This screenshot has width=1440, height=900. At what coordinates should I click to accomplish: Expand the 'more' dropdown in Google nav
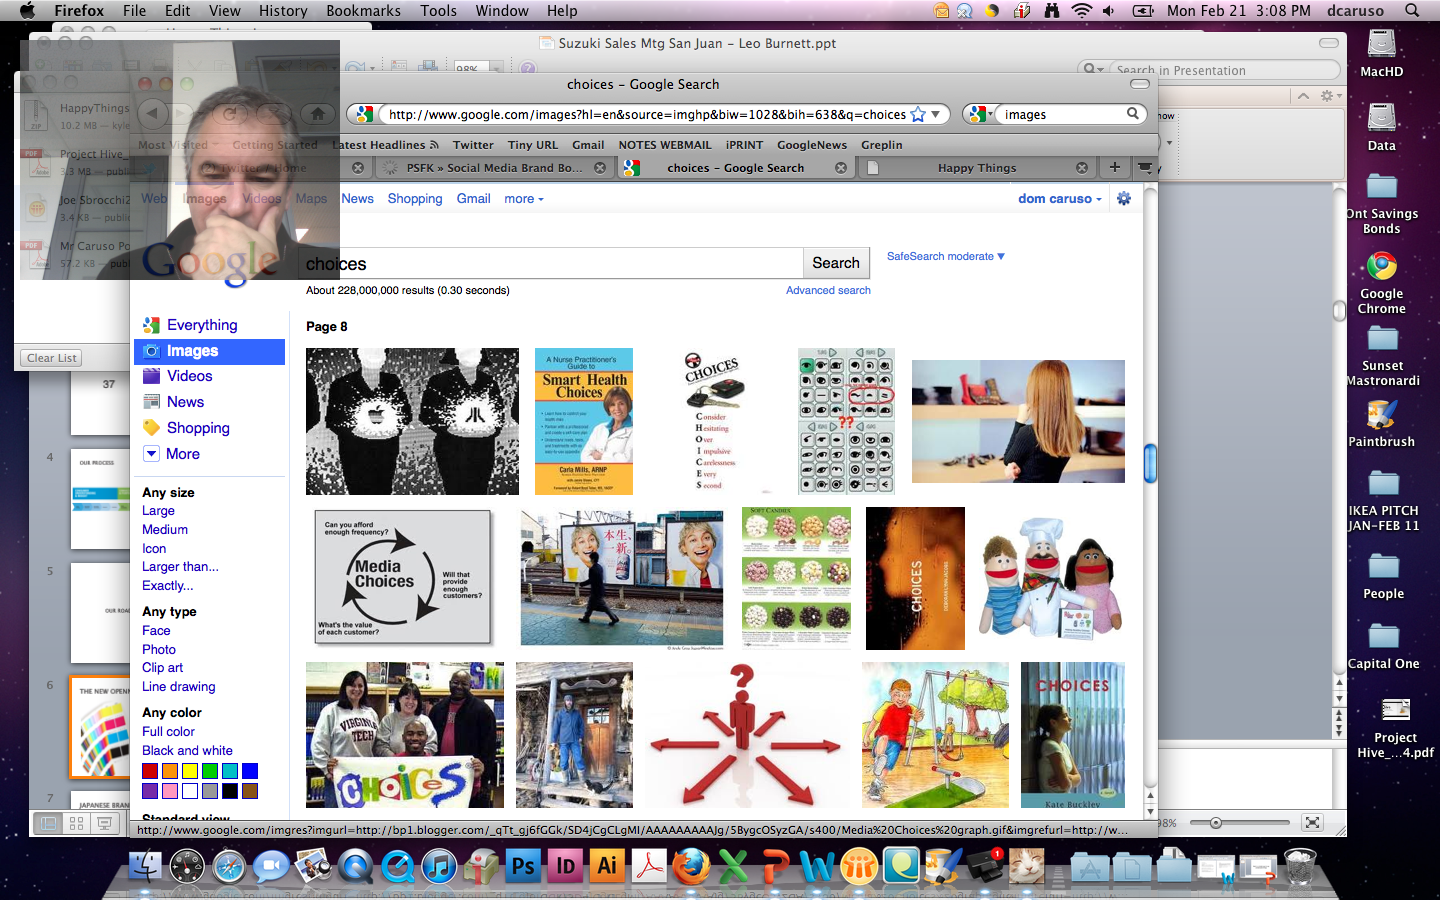523,199
